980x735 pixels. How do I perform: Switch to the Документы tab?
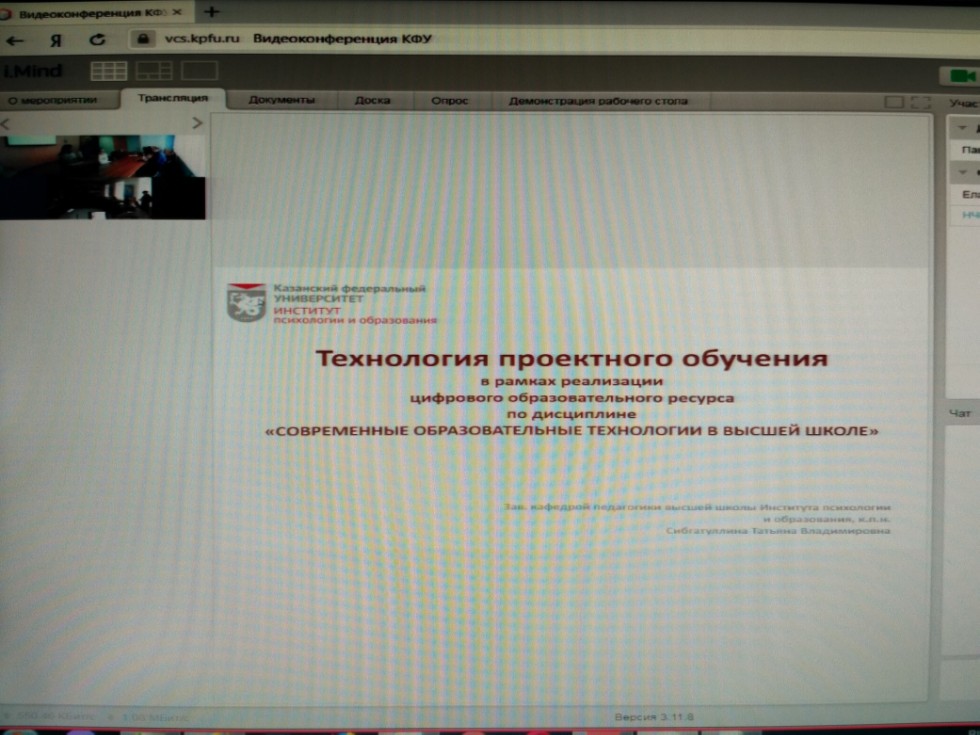click(x=281, y=100)
